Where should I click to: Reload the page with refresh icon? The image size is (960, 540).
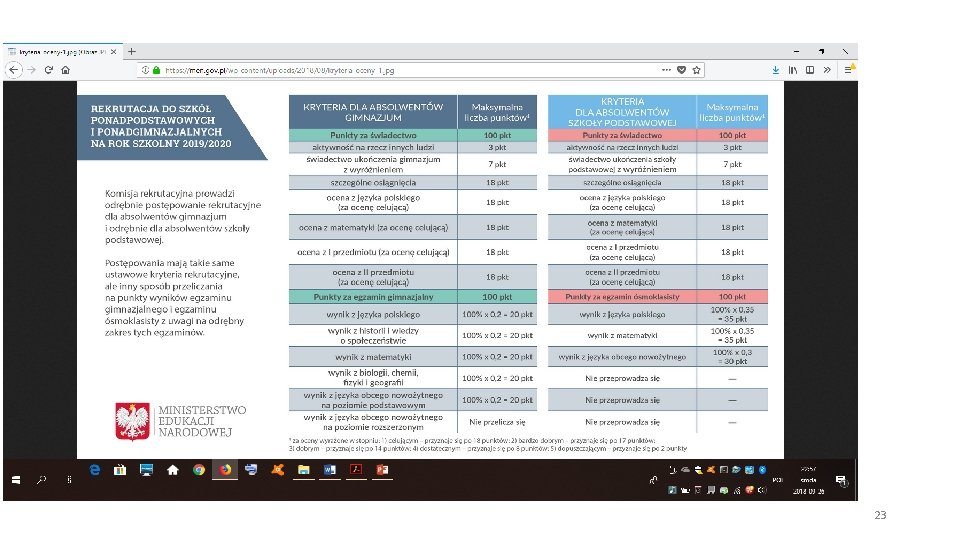[48, 70]
